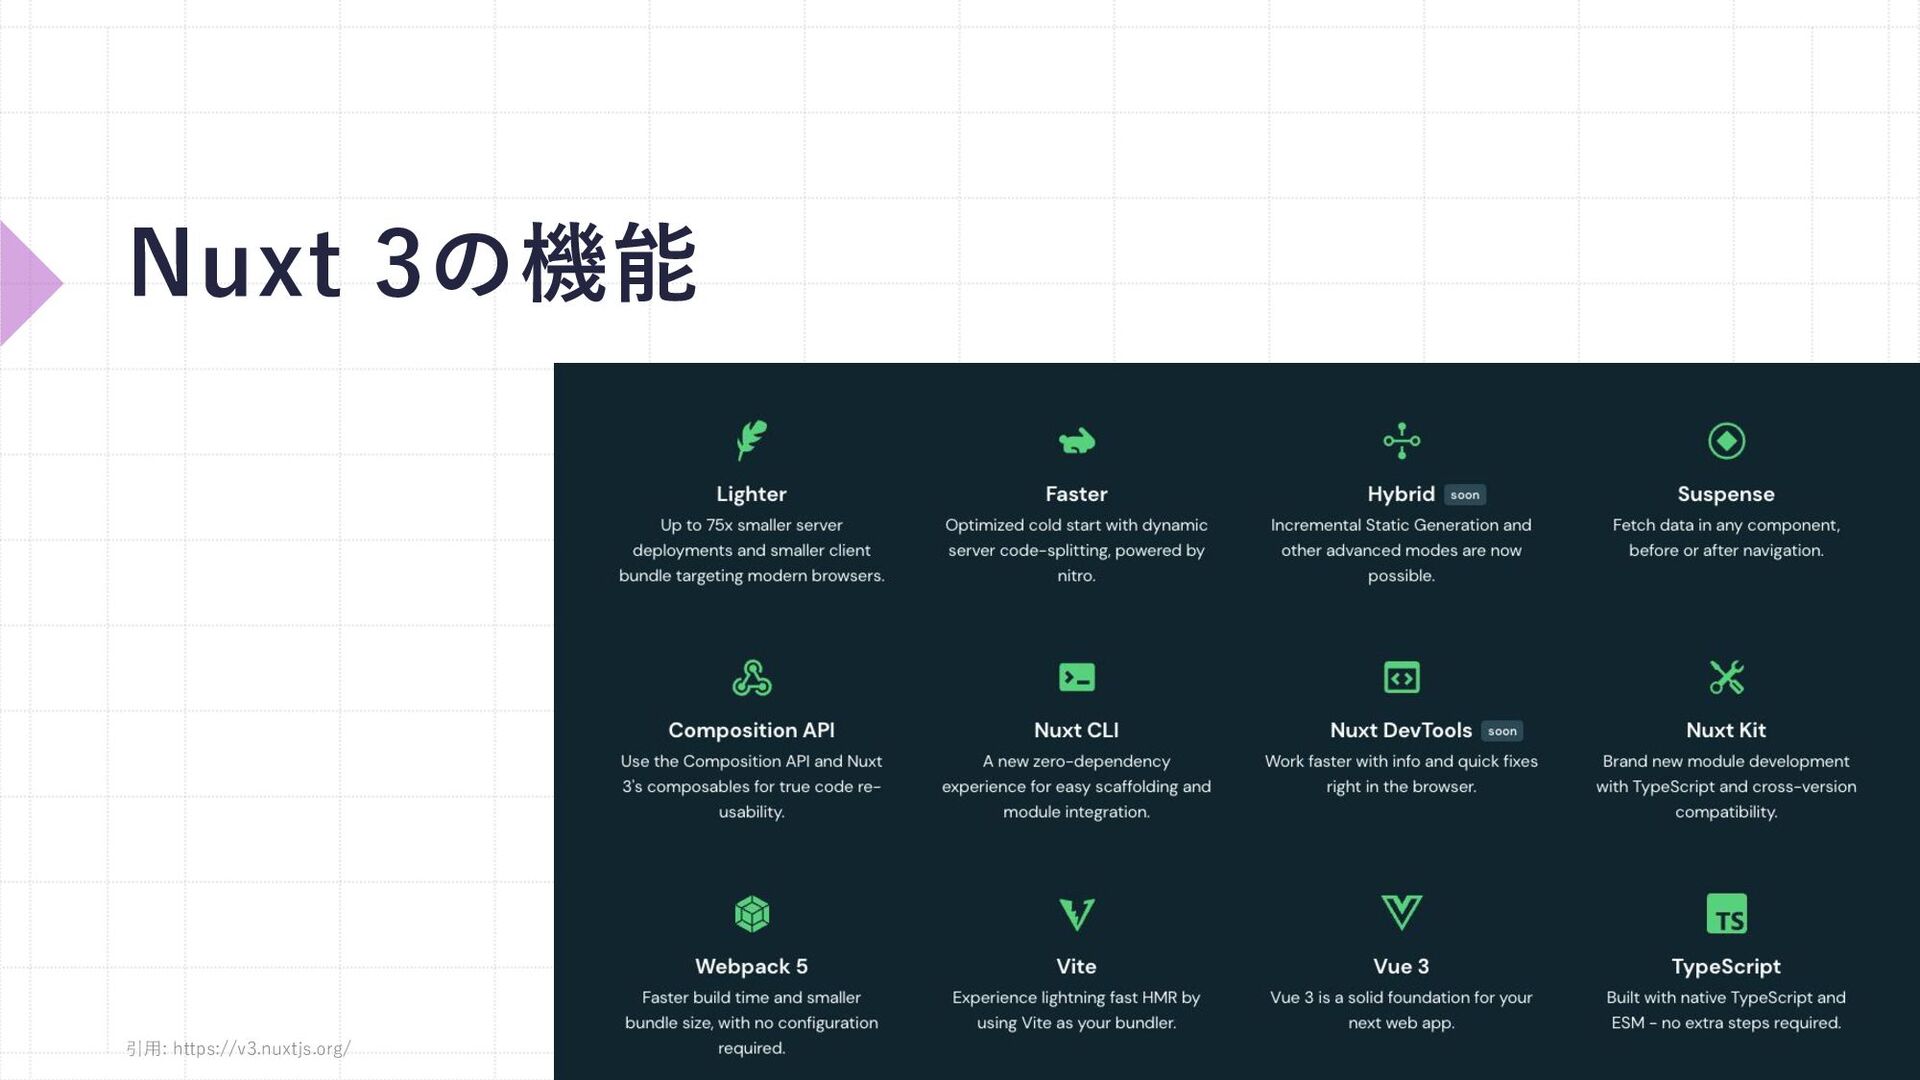
Task: Click the 'soon' badge beside Hybrid
Action: tap(1465, 495)
